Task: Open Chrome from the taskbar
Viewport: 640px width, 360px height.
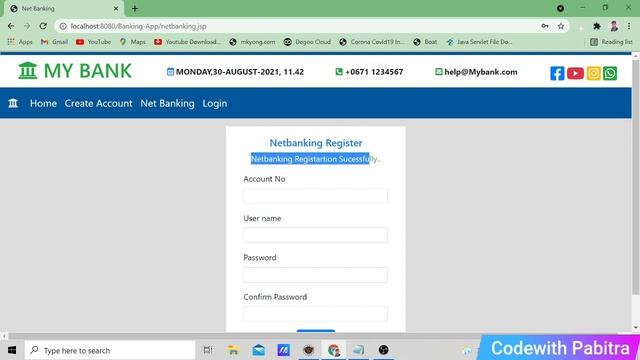Action: 333,350
